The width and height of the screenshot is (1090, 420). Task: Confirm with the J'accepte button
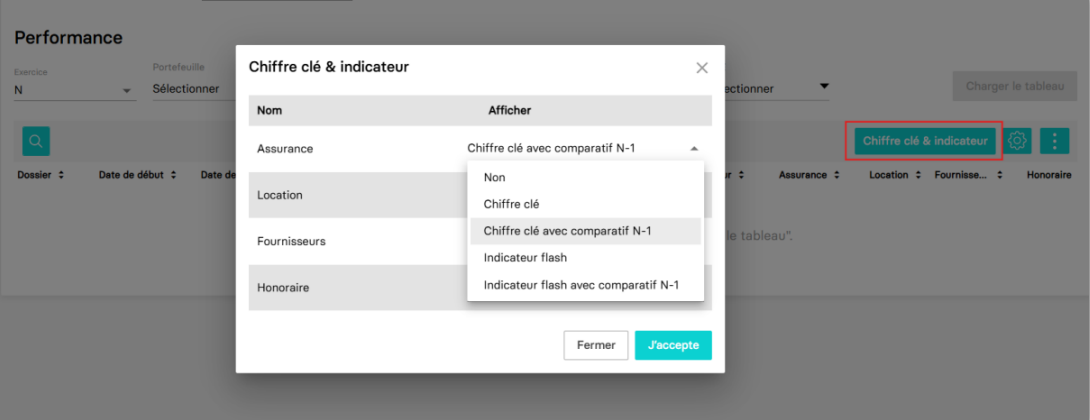click(673, 345)
